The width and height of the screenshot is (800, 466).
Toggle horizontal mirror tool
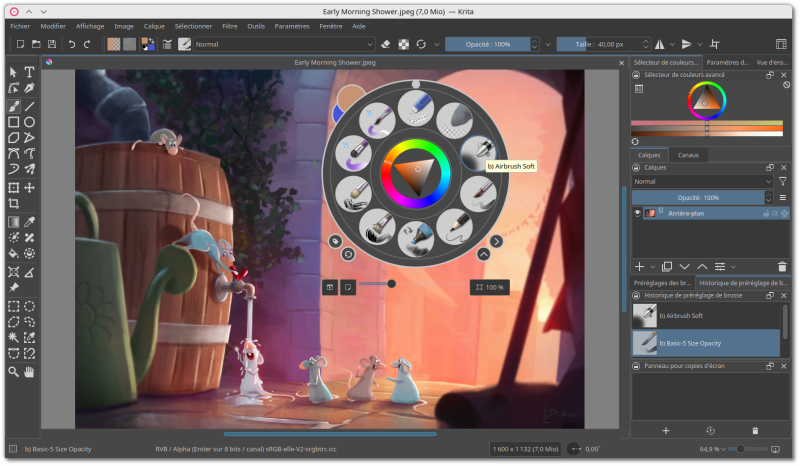(660, 44)
